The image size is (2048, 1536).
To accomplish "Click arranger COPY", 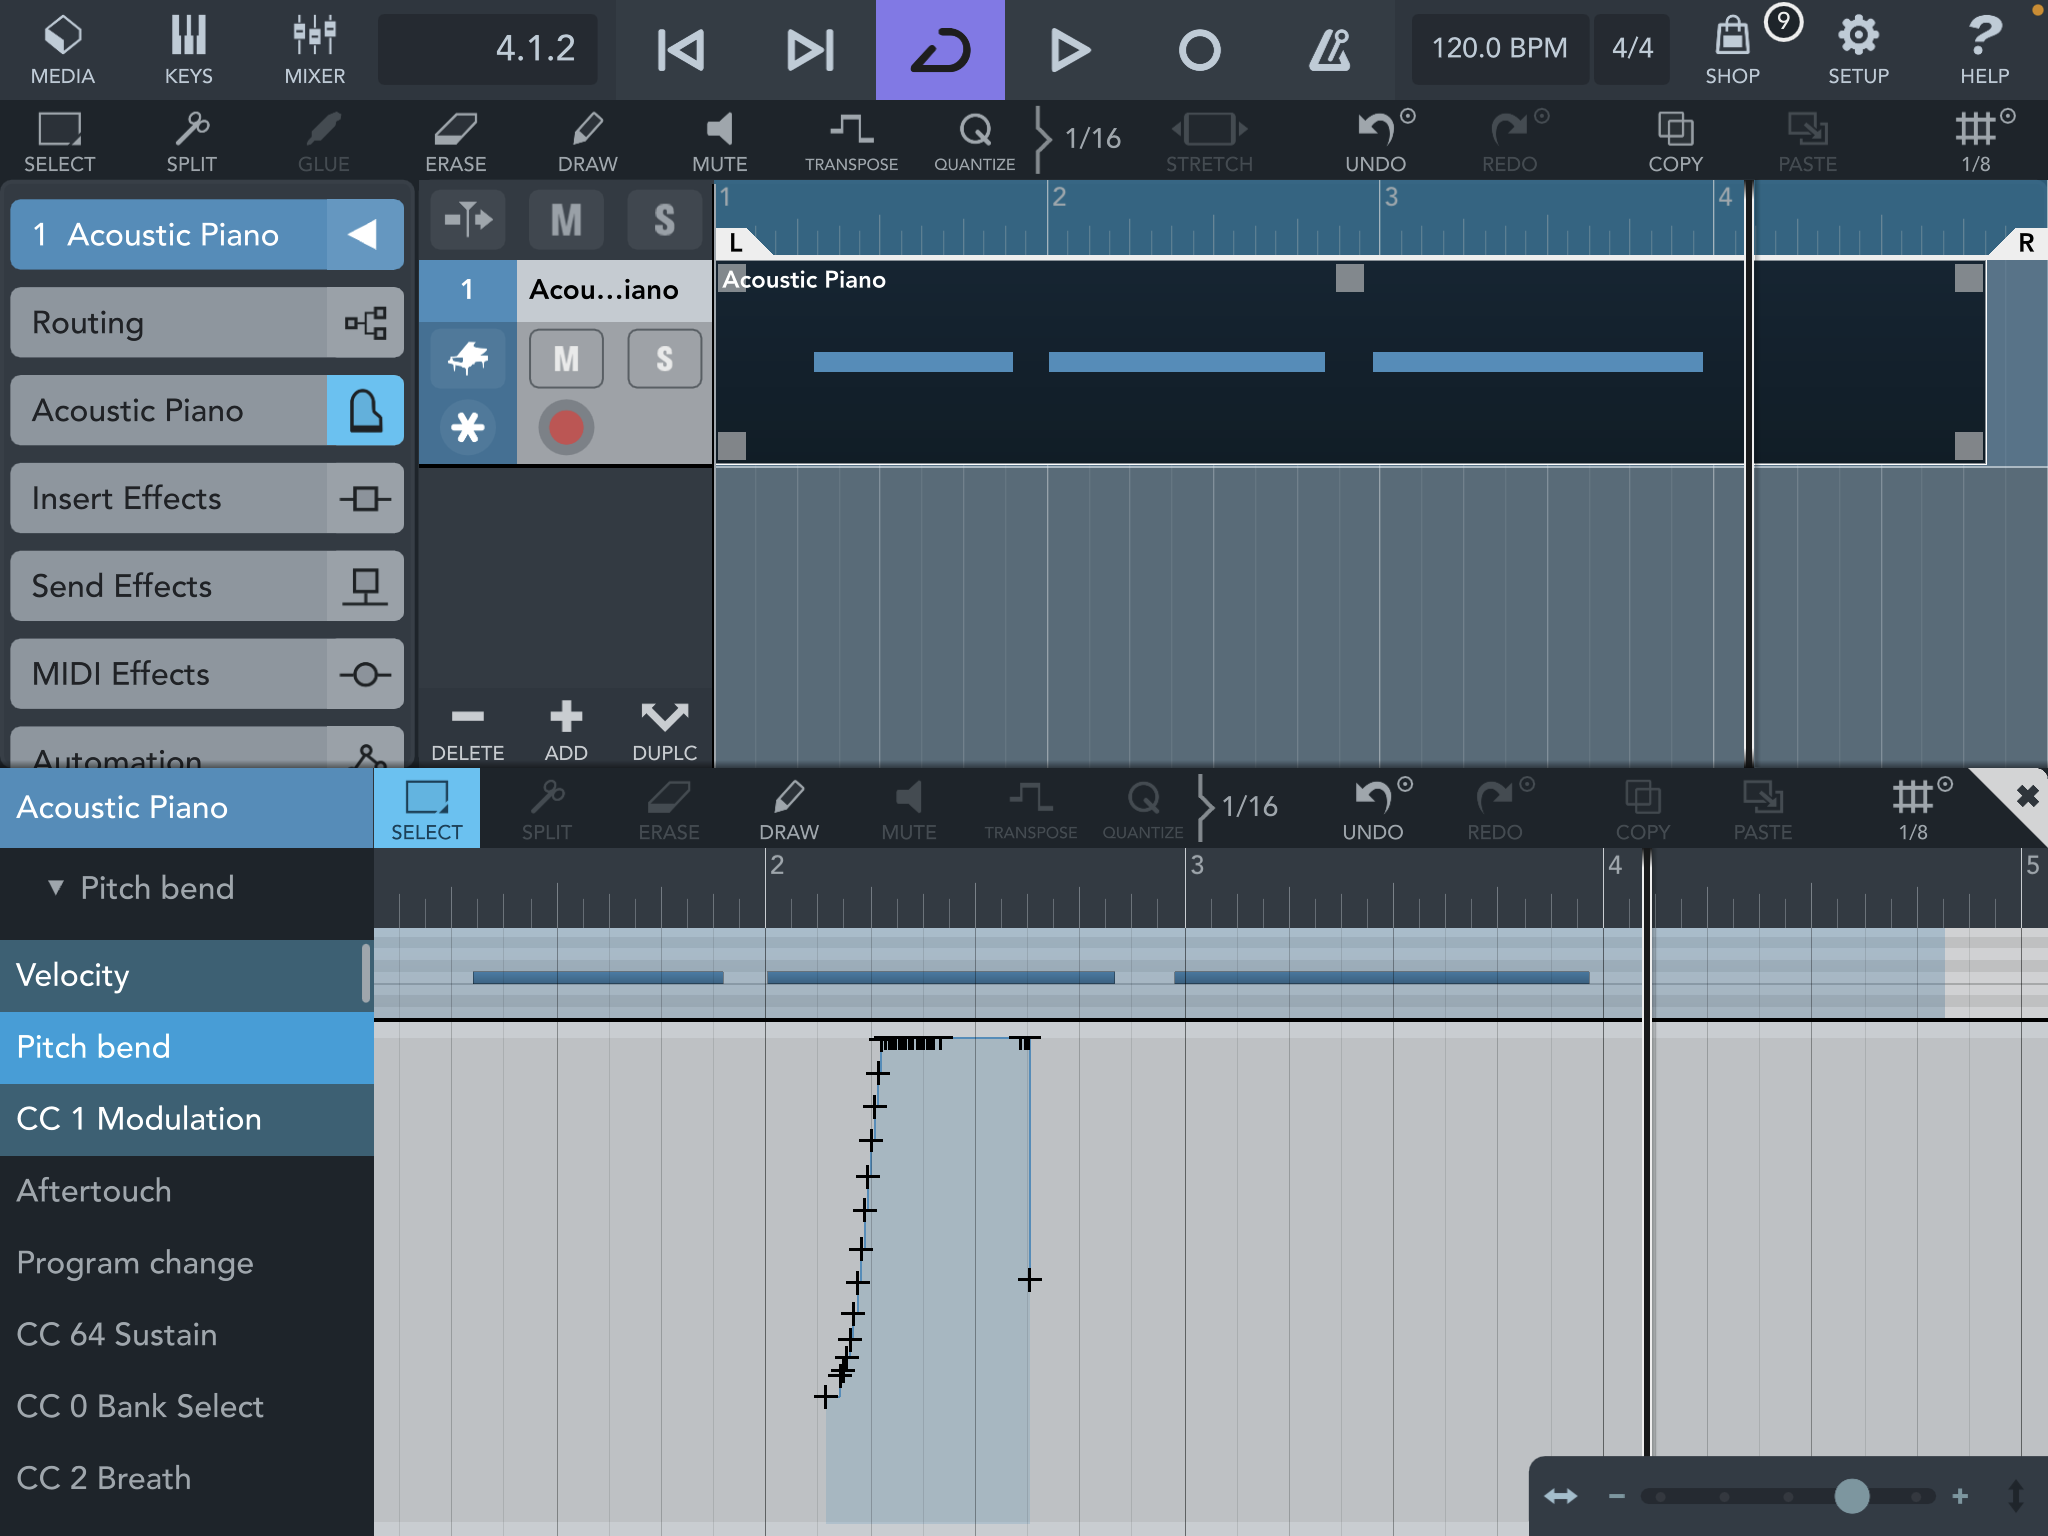I will (x=1675, y=142).
